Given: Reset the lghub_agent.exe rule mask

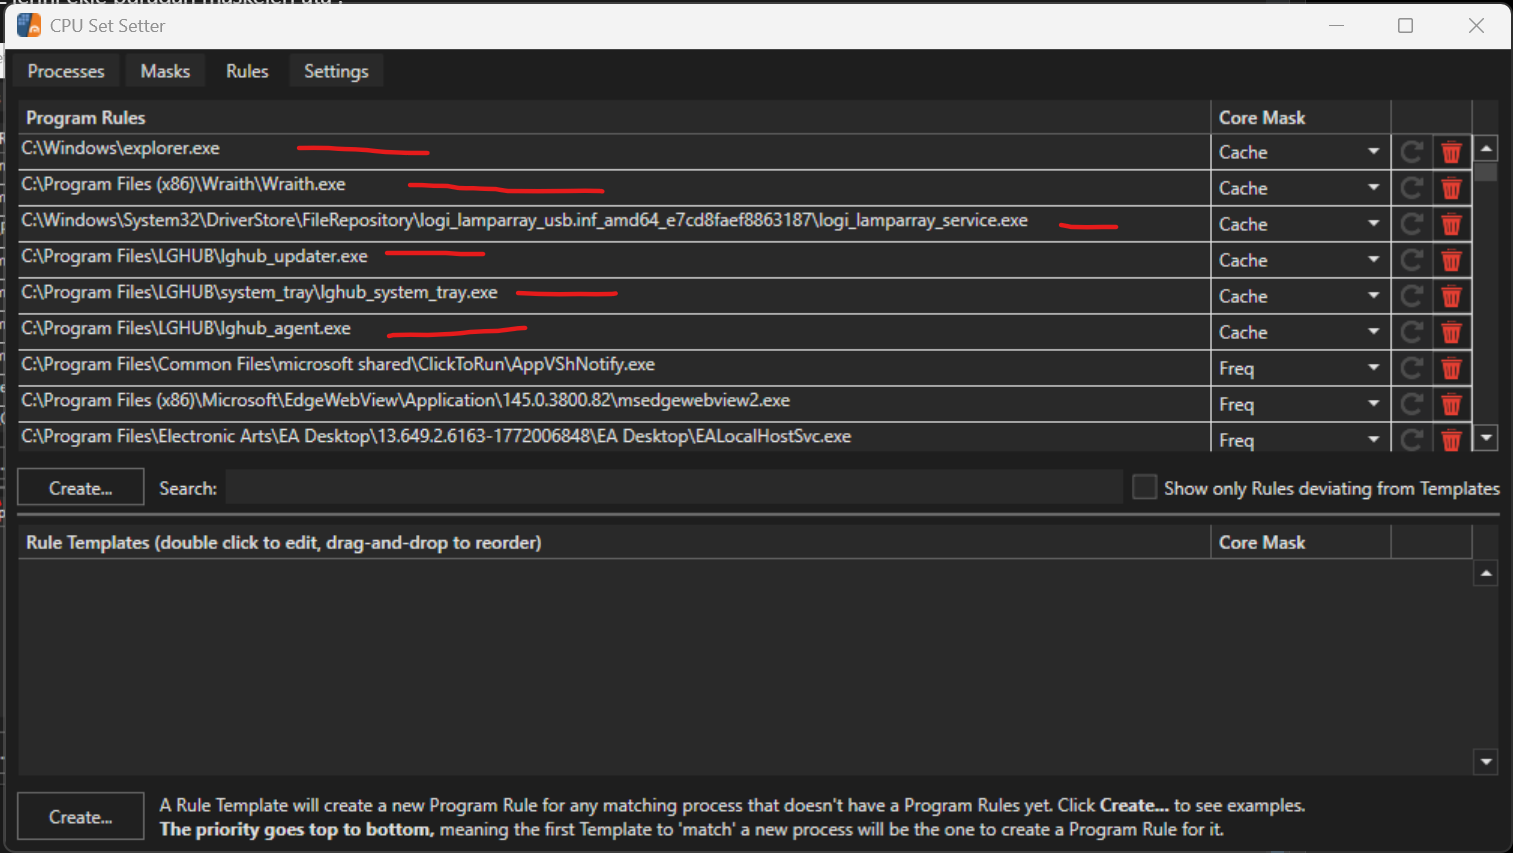Looking at the screenshot, I should point(1412,332).
